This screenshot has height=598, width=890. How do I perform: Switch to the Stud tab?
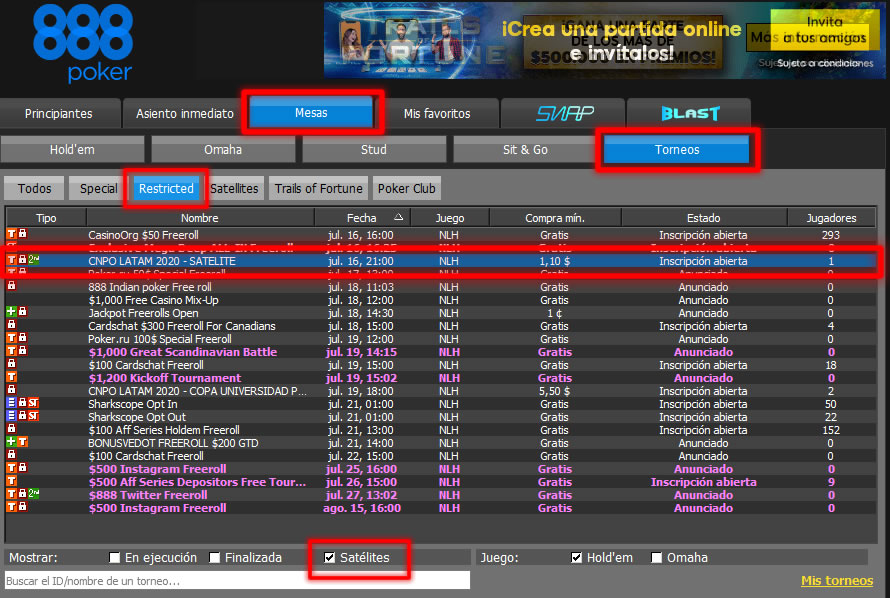coord(373,150)
